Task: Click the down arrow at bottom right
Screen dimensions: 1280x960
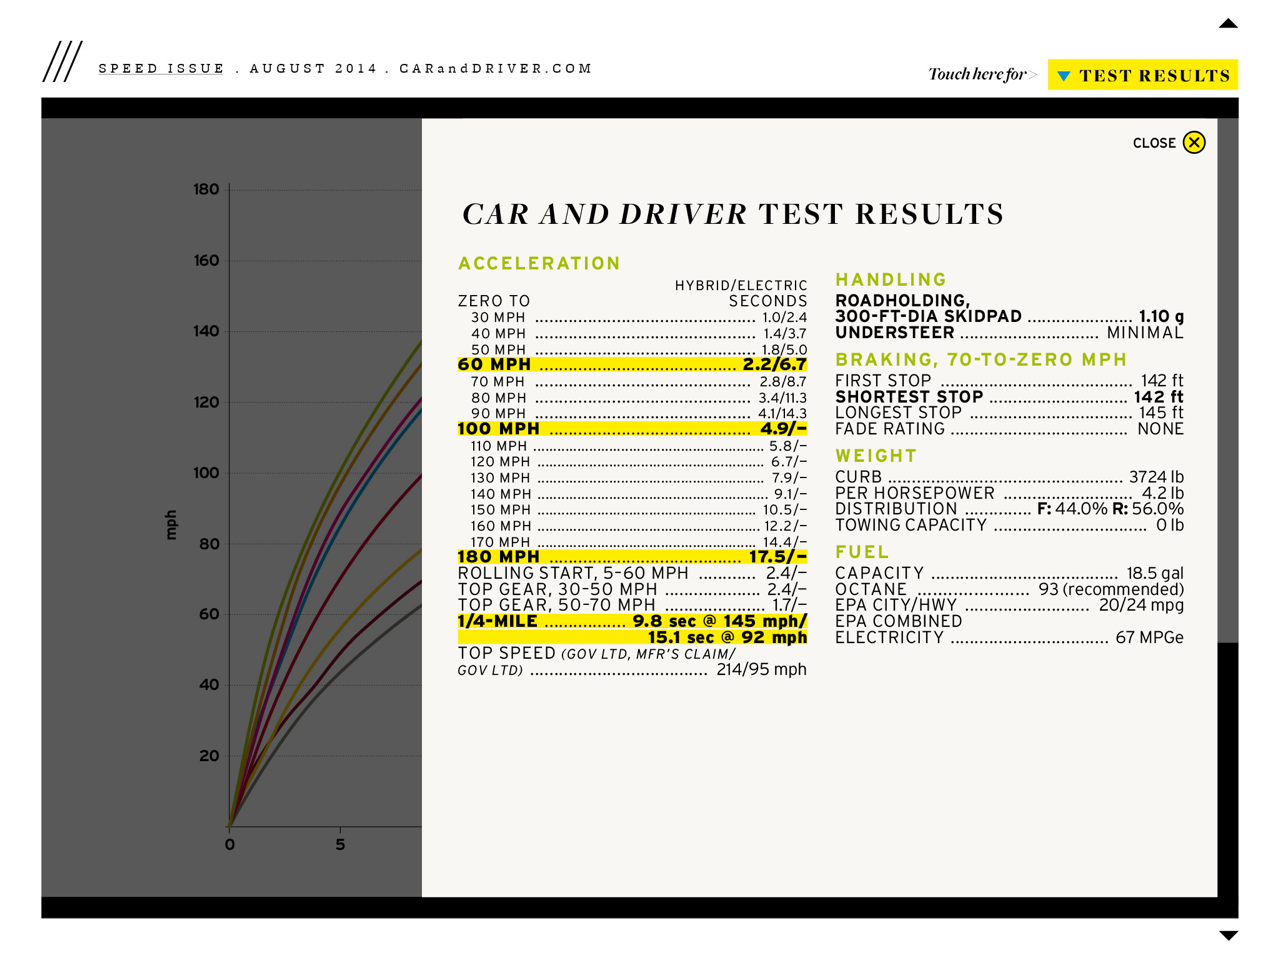Action: (x=1228, y=936)
